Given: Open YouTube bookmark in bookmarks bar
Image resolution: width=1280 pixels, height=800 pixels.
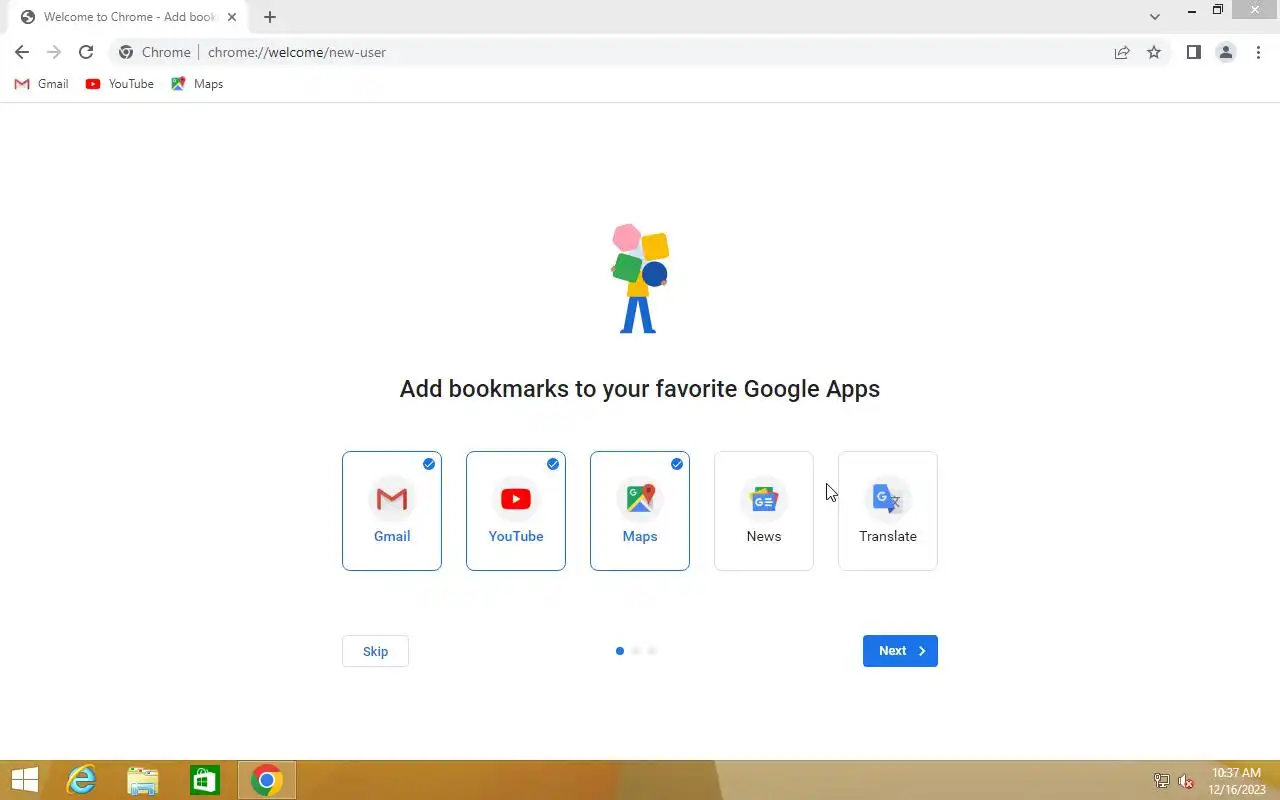Looking at the screenshot, I should click(120, 84).
